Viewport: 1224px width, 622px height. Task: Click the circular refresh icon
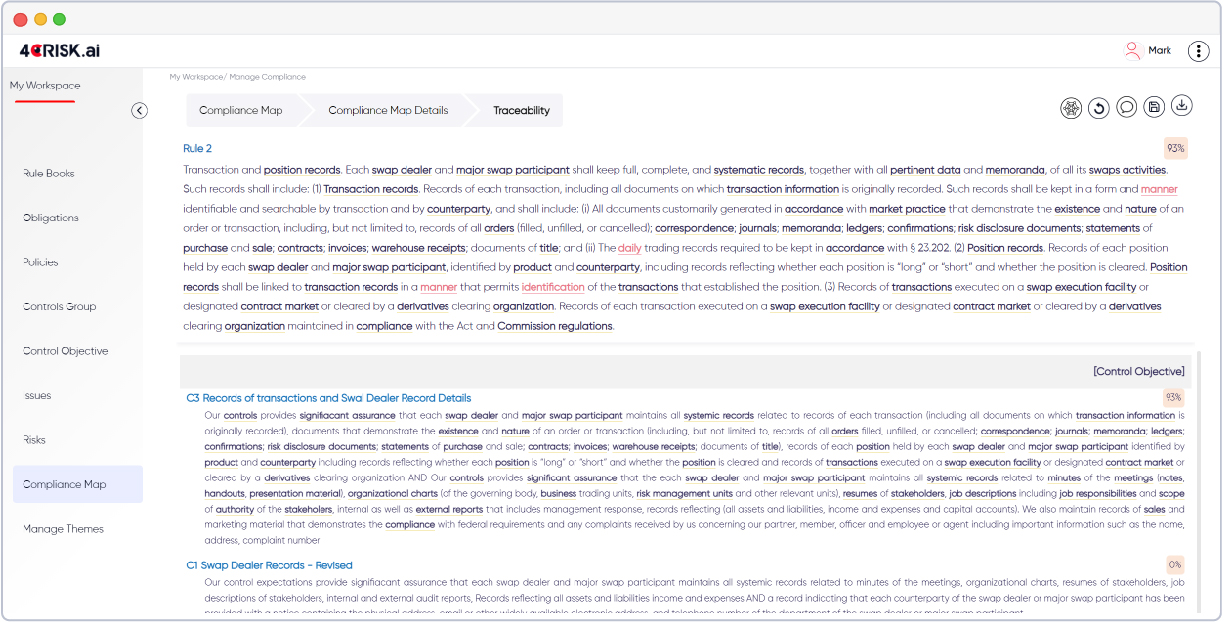pyautogui.click(x=1098, y=107)
